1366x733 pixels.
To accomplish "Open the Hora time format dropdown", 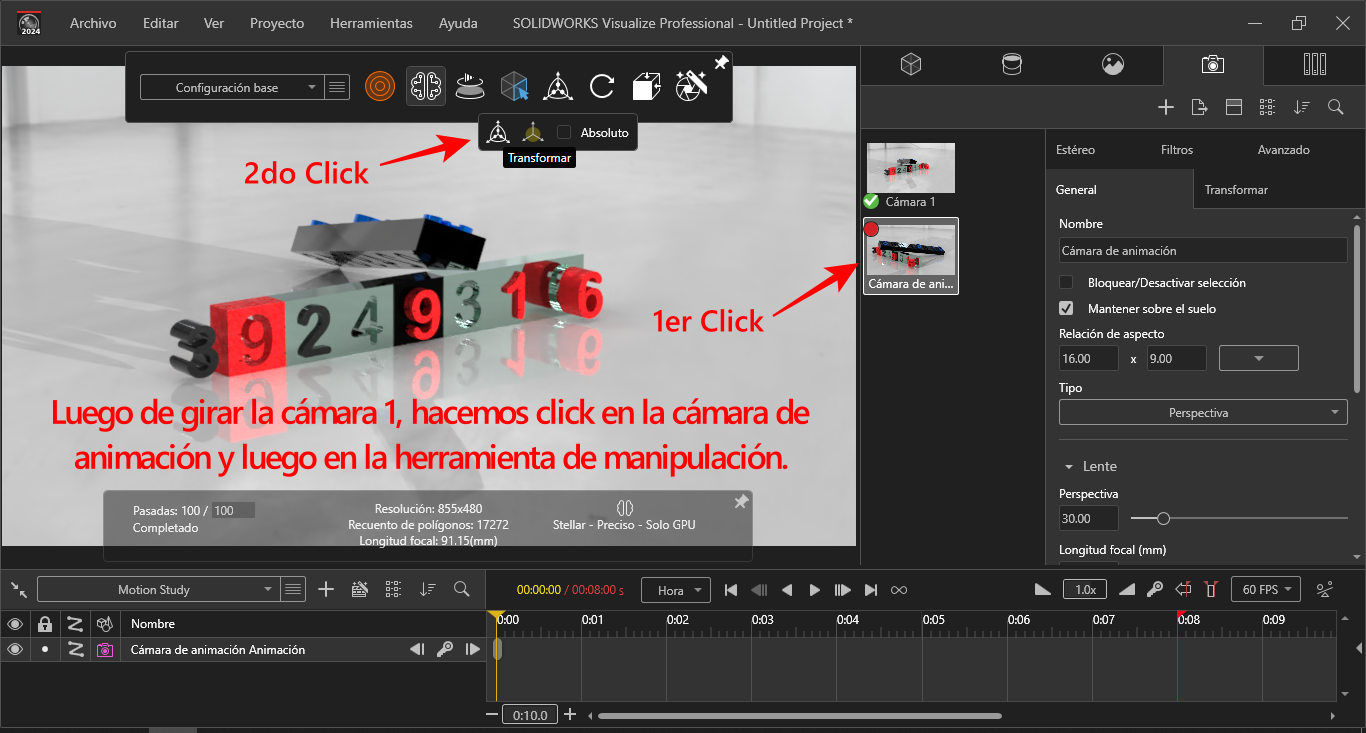I will pyautogui.click(x=676, y=590).
